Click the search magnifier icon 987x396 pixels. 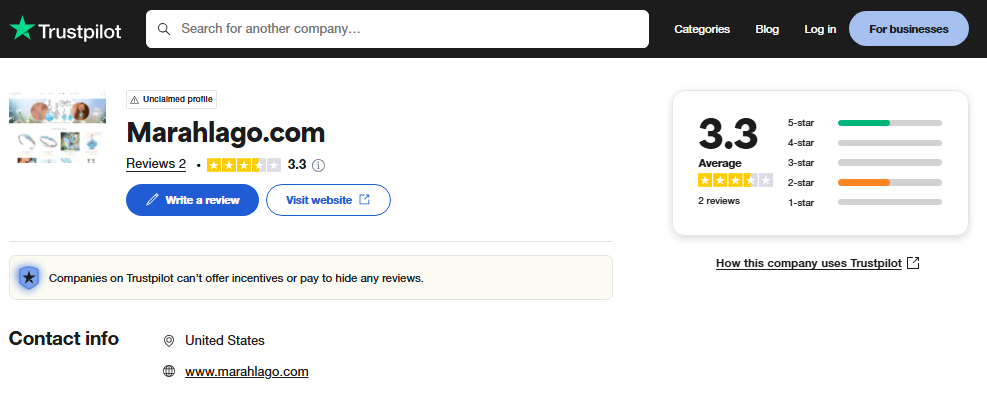[164, 29]
